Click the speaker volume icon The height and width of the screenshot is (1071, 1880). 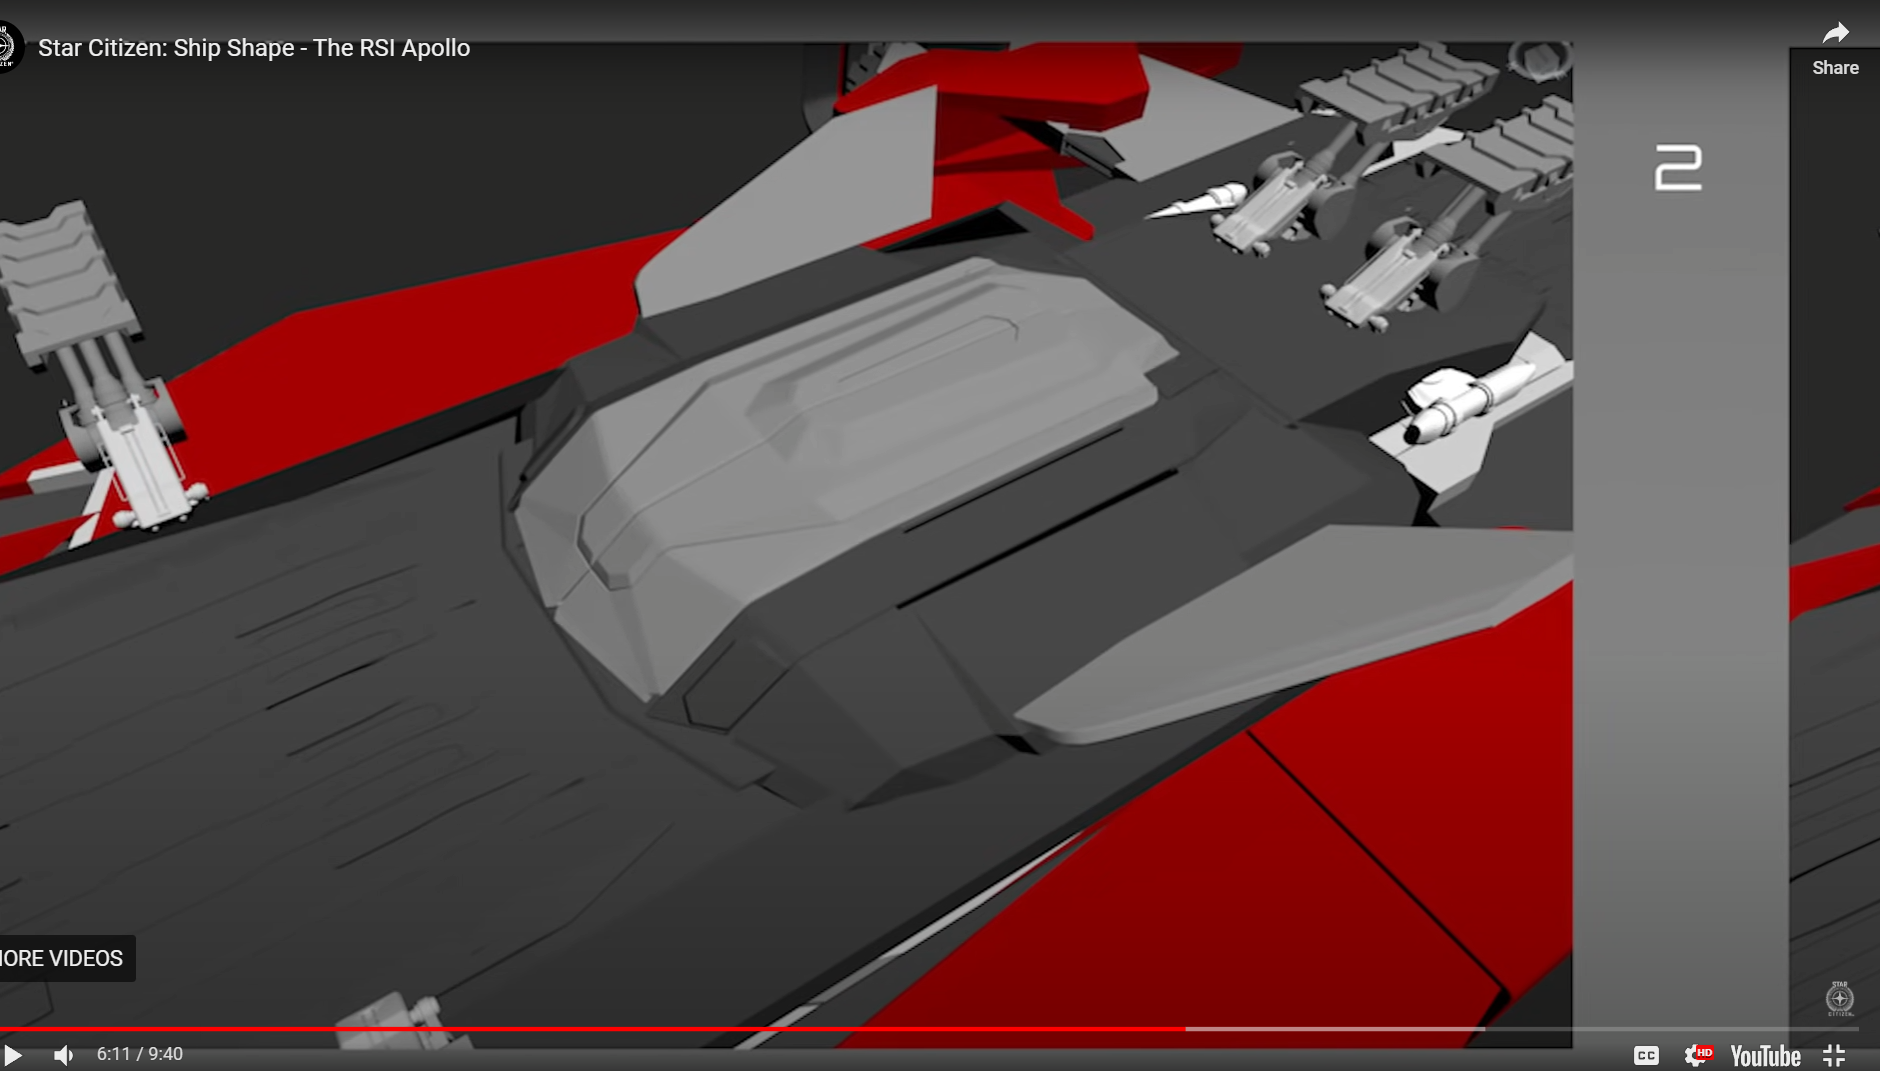pyautogui.click(x=63, y=1053)
